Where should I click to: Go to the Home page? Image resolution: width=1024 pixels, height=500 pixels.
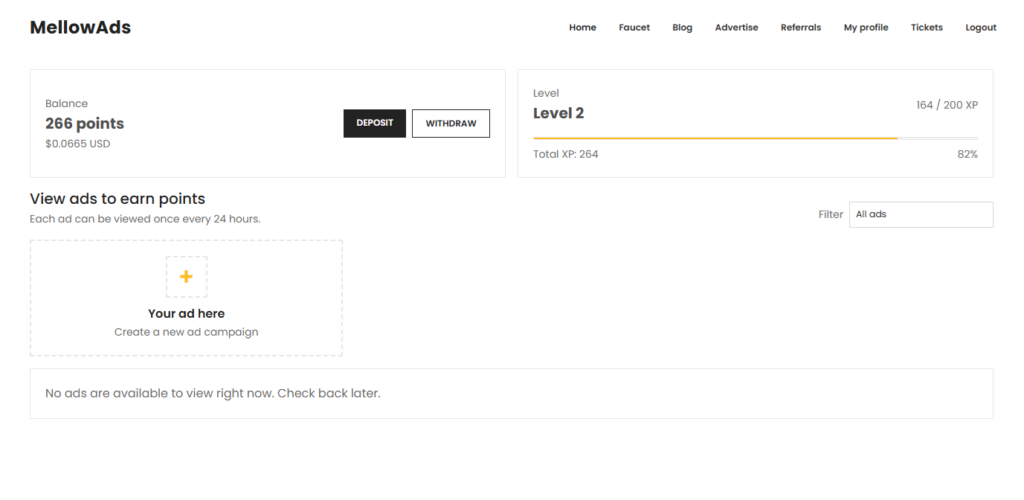[582, 28]
